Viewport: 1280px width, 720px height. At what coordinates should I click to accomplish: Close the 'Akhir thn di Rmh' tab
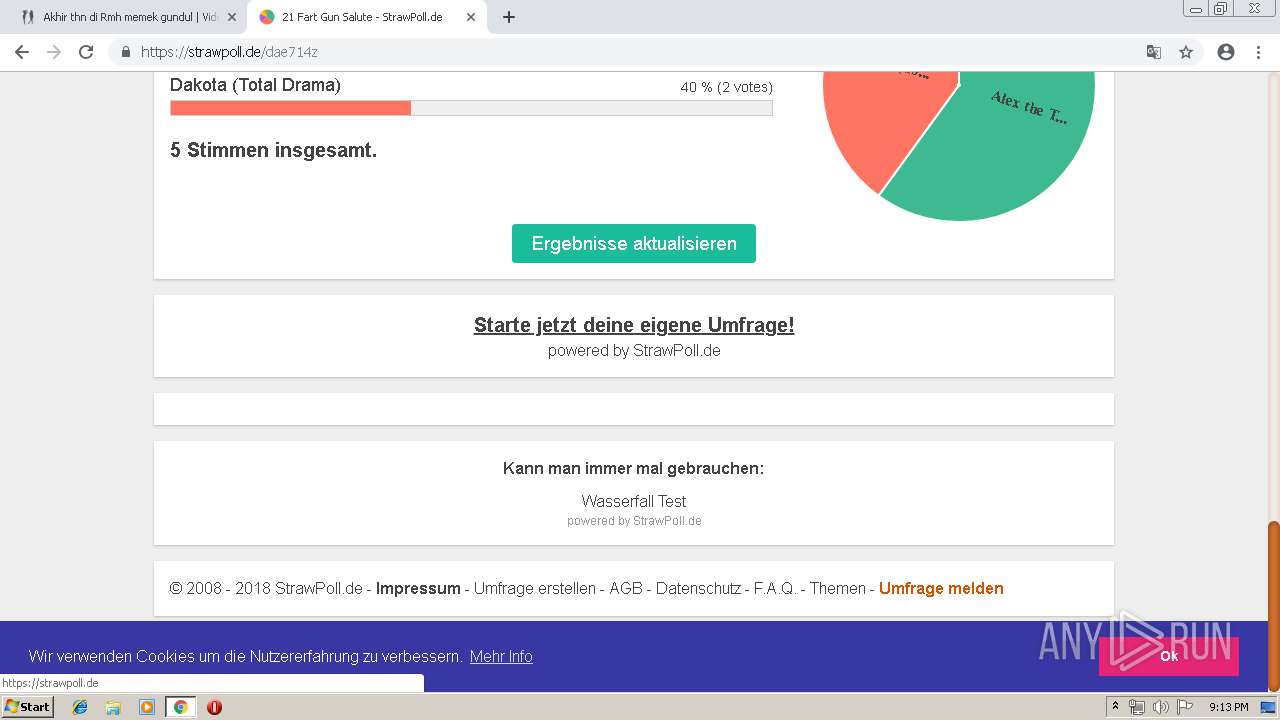coord(232,17)
